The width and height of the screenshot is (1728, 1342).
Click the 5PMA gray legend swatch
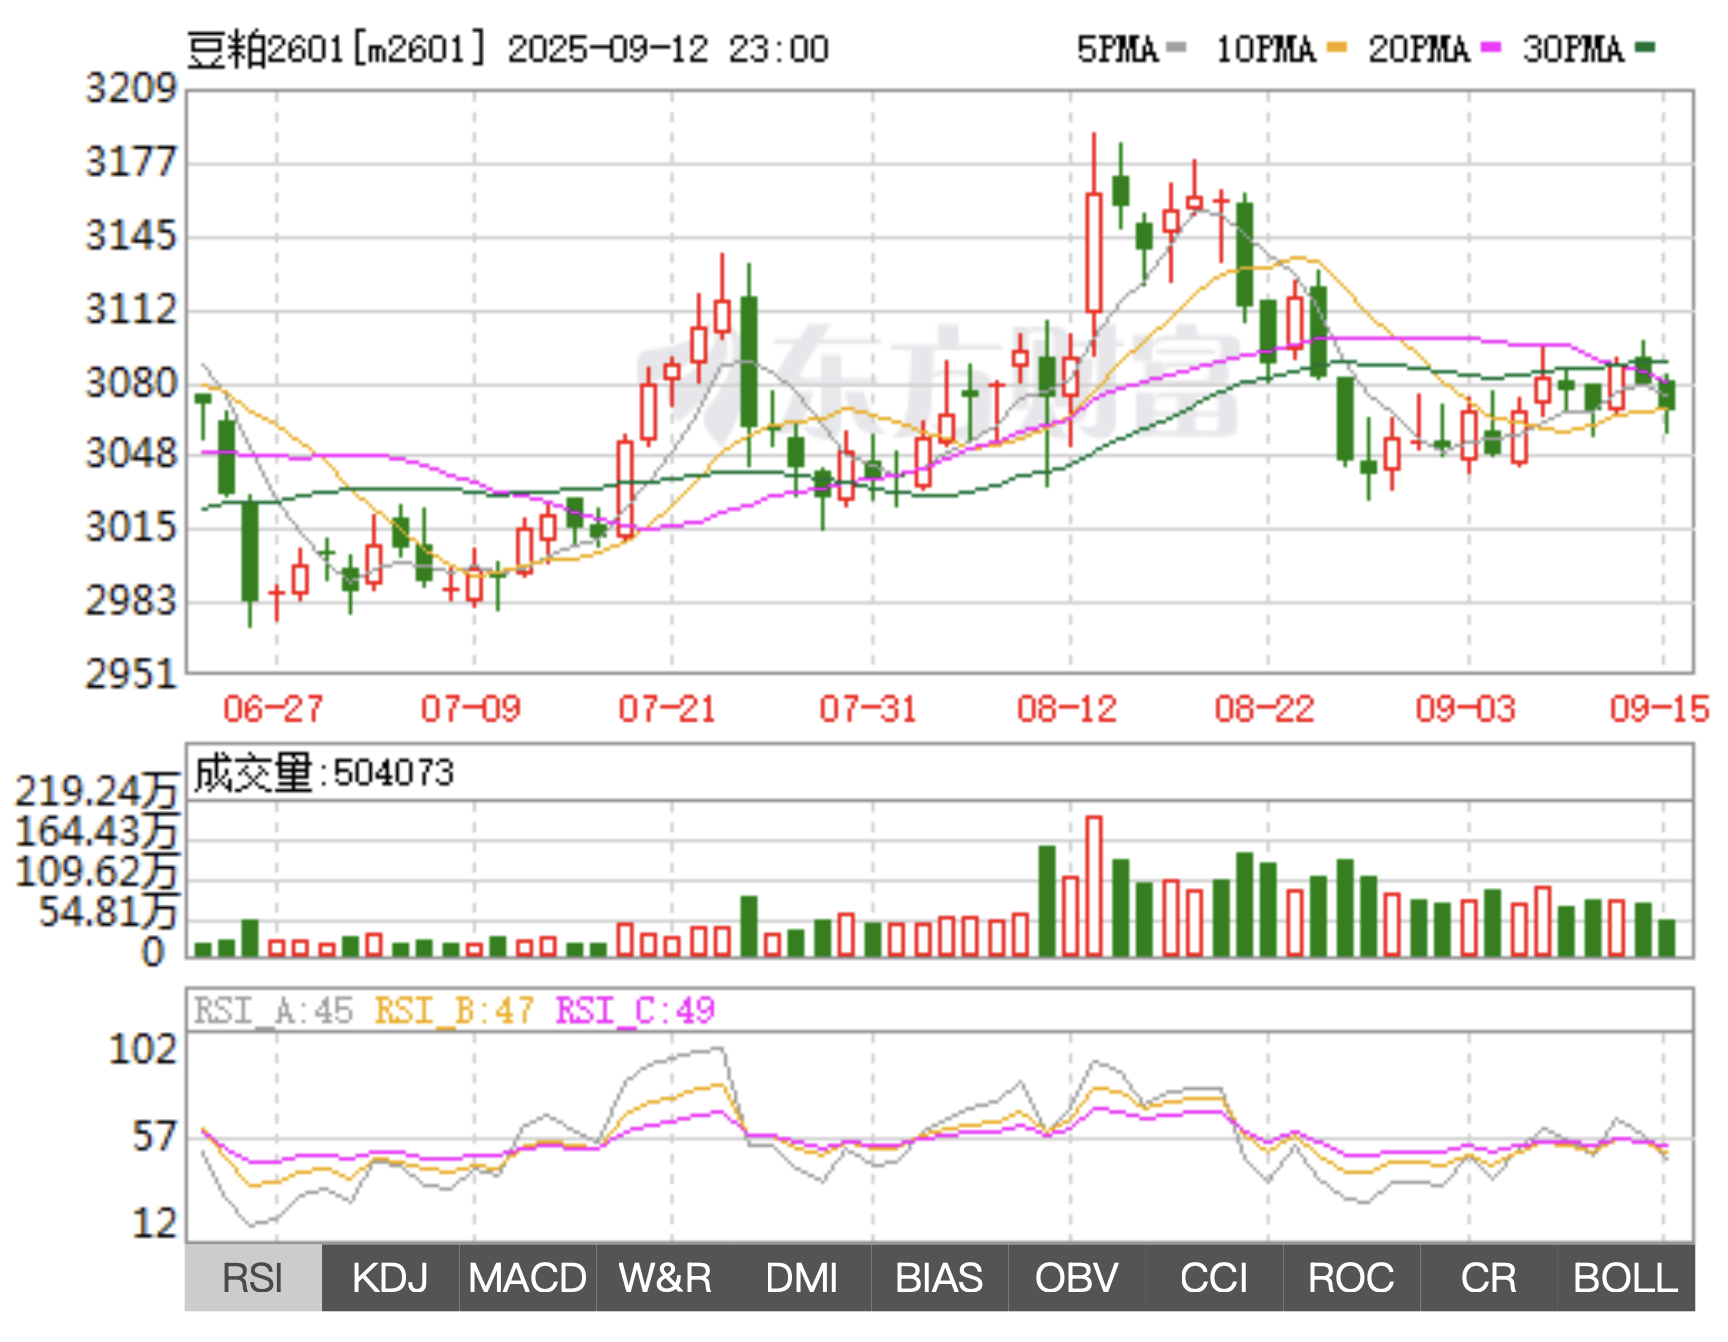(1176, 47)
